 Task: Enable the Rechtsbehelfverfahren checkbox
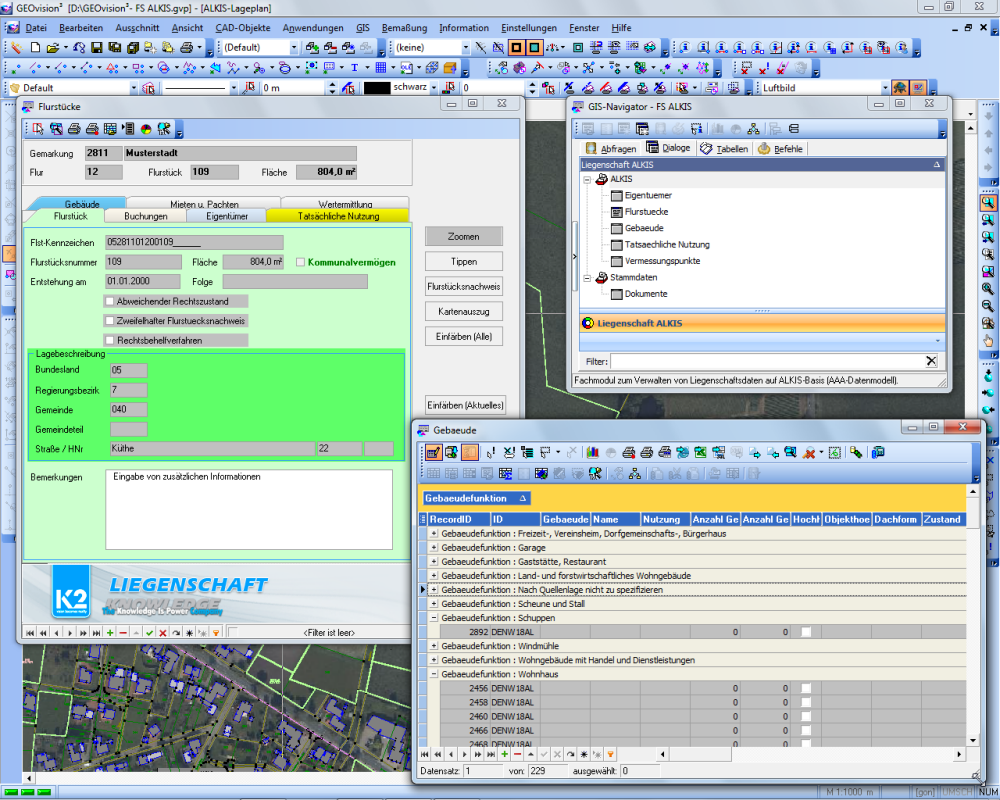pos(110,341)
